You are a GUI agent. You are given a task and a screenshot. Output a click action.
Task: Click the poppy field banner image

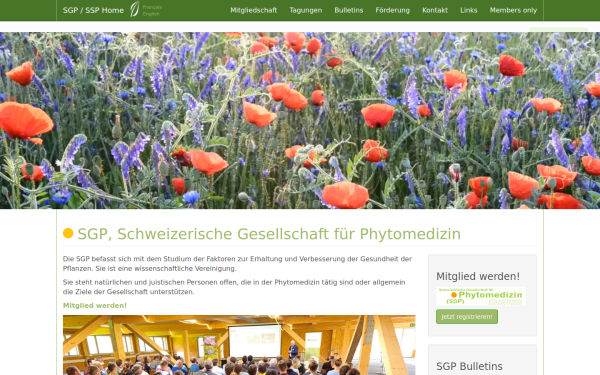[x=300, y=120]
